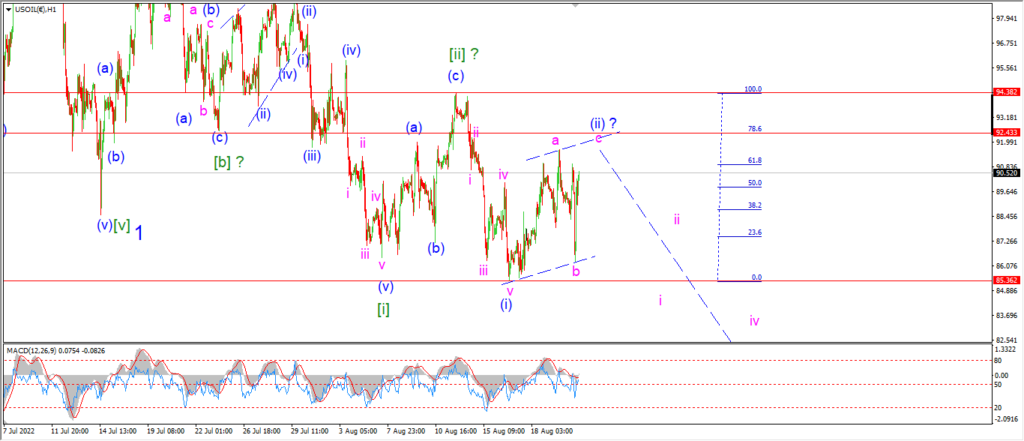Select the Fibonacci 61.8 level label
This screenshot has width=1024, height=441.
click(756, 160)
